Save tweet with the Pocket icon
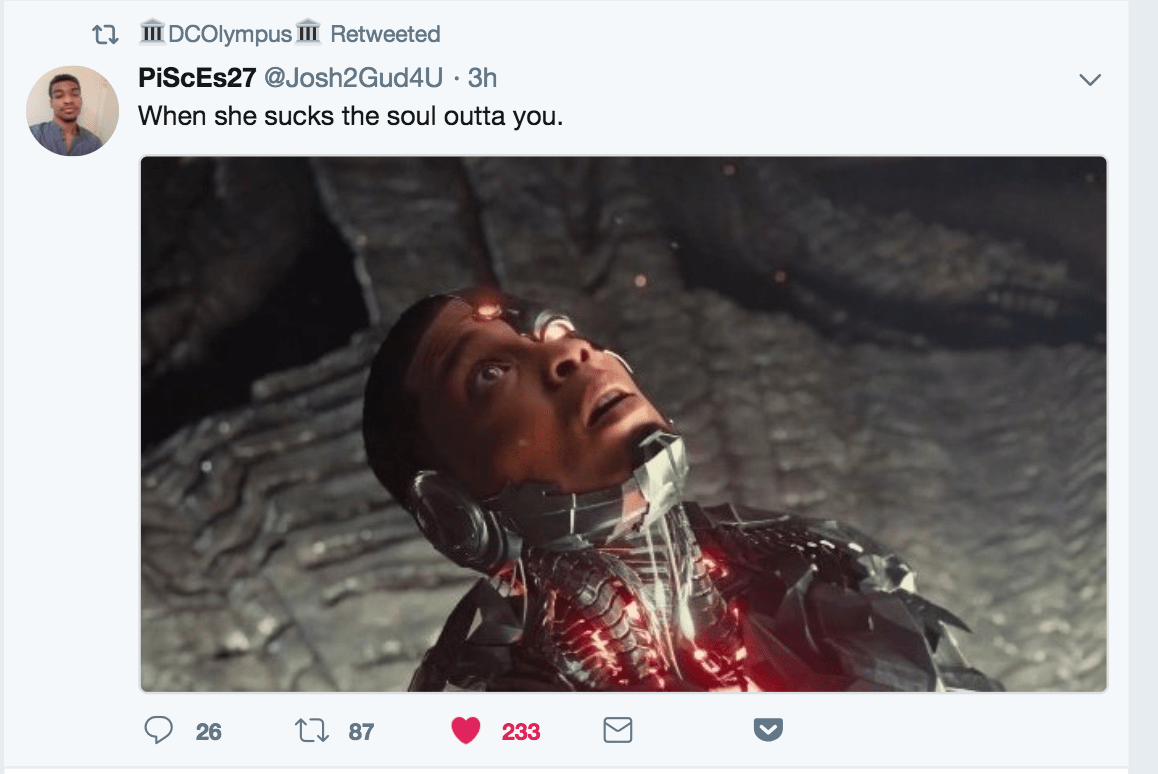This screenshot has width=1158, height=774. click(768, 730)
